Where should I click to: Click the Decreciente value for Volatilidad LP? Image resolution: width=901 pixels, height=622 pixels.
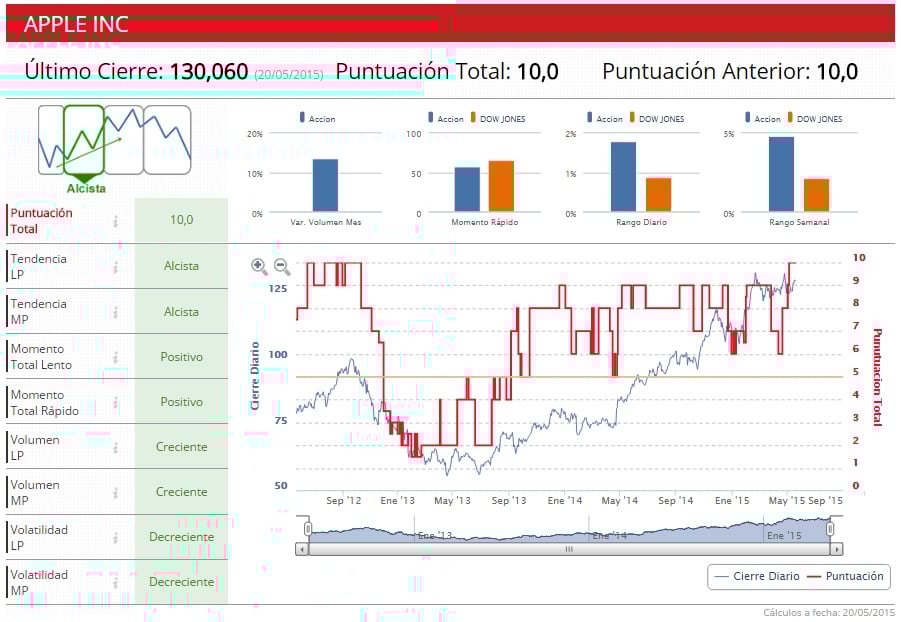[182, 537]
